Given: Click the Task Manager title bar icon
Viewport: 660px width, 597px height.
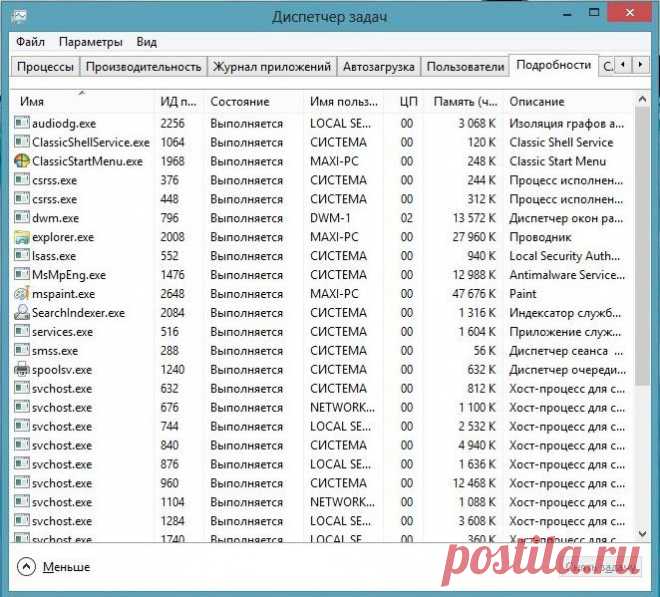Looking at the screenshot, I should (19, 16).
